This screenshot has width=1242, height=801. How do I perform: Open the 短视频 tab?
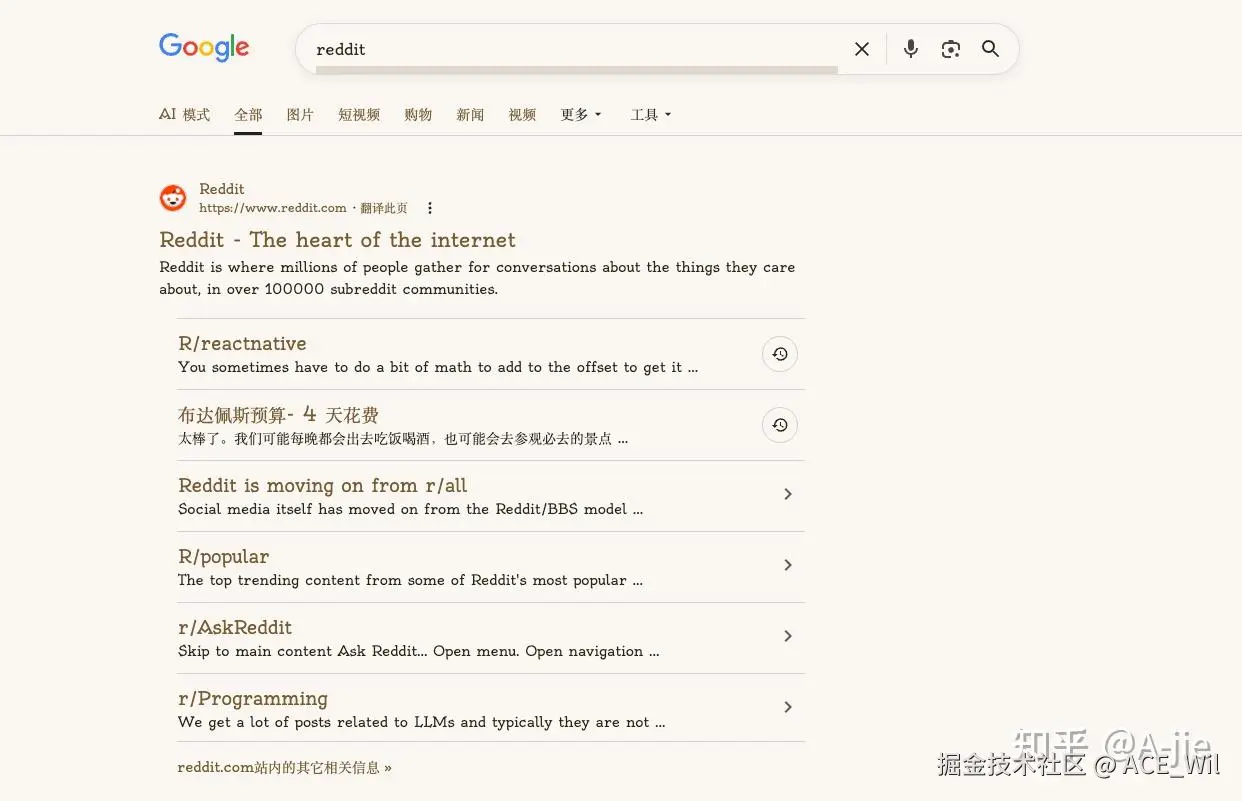pyautogui.click(x=359, y=115)
